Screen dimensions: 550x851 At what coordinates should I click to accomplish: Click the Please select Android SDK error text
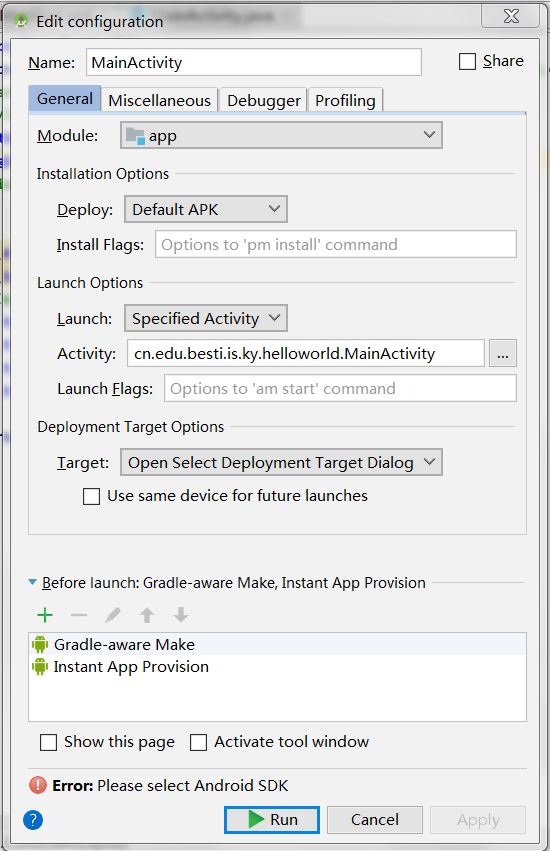coord(193,785)
